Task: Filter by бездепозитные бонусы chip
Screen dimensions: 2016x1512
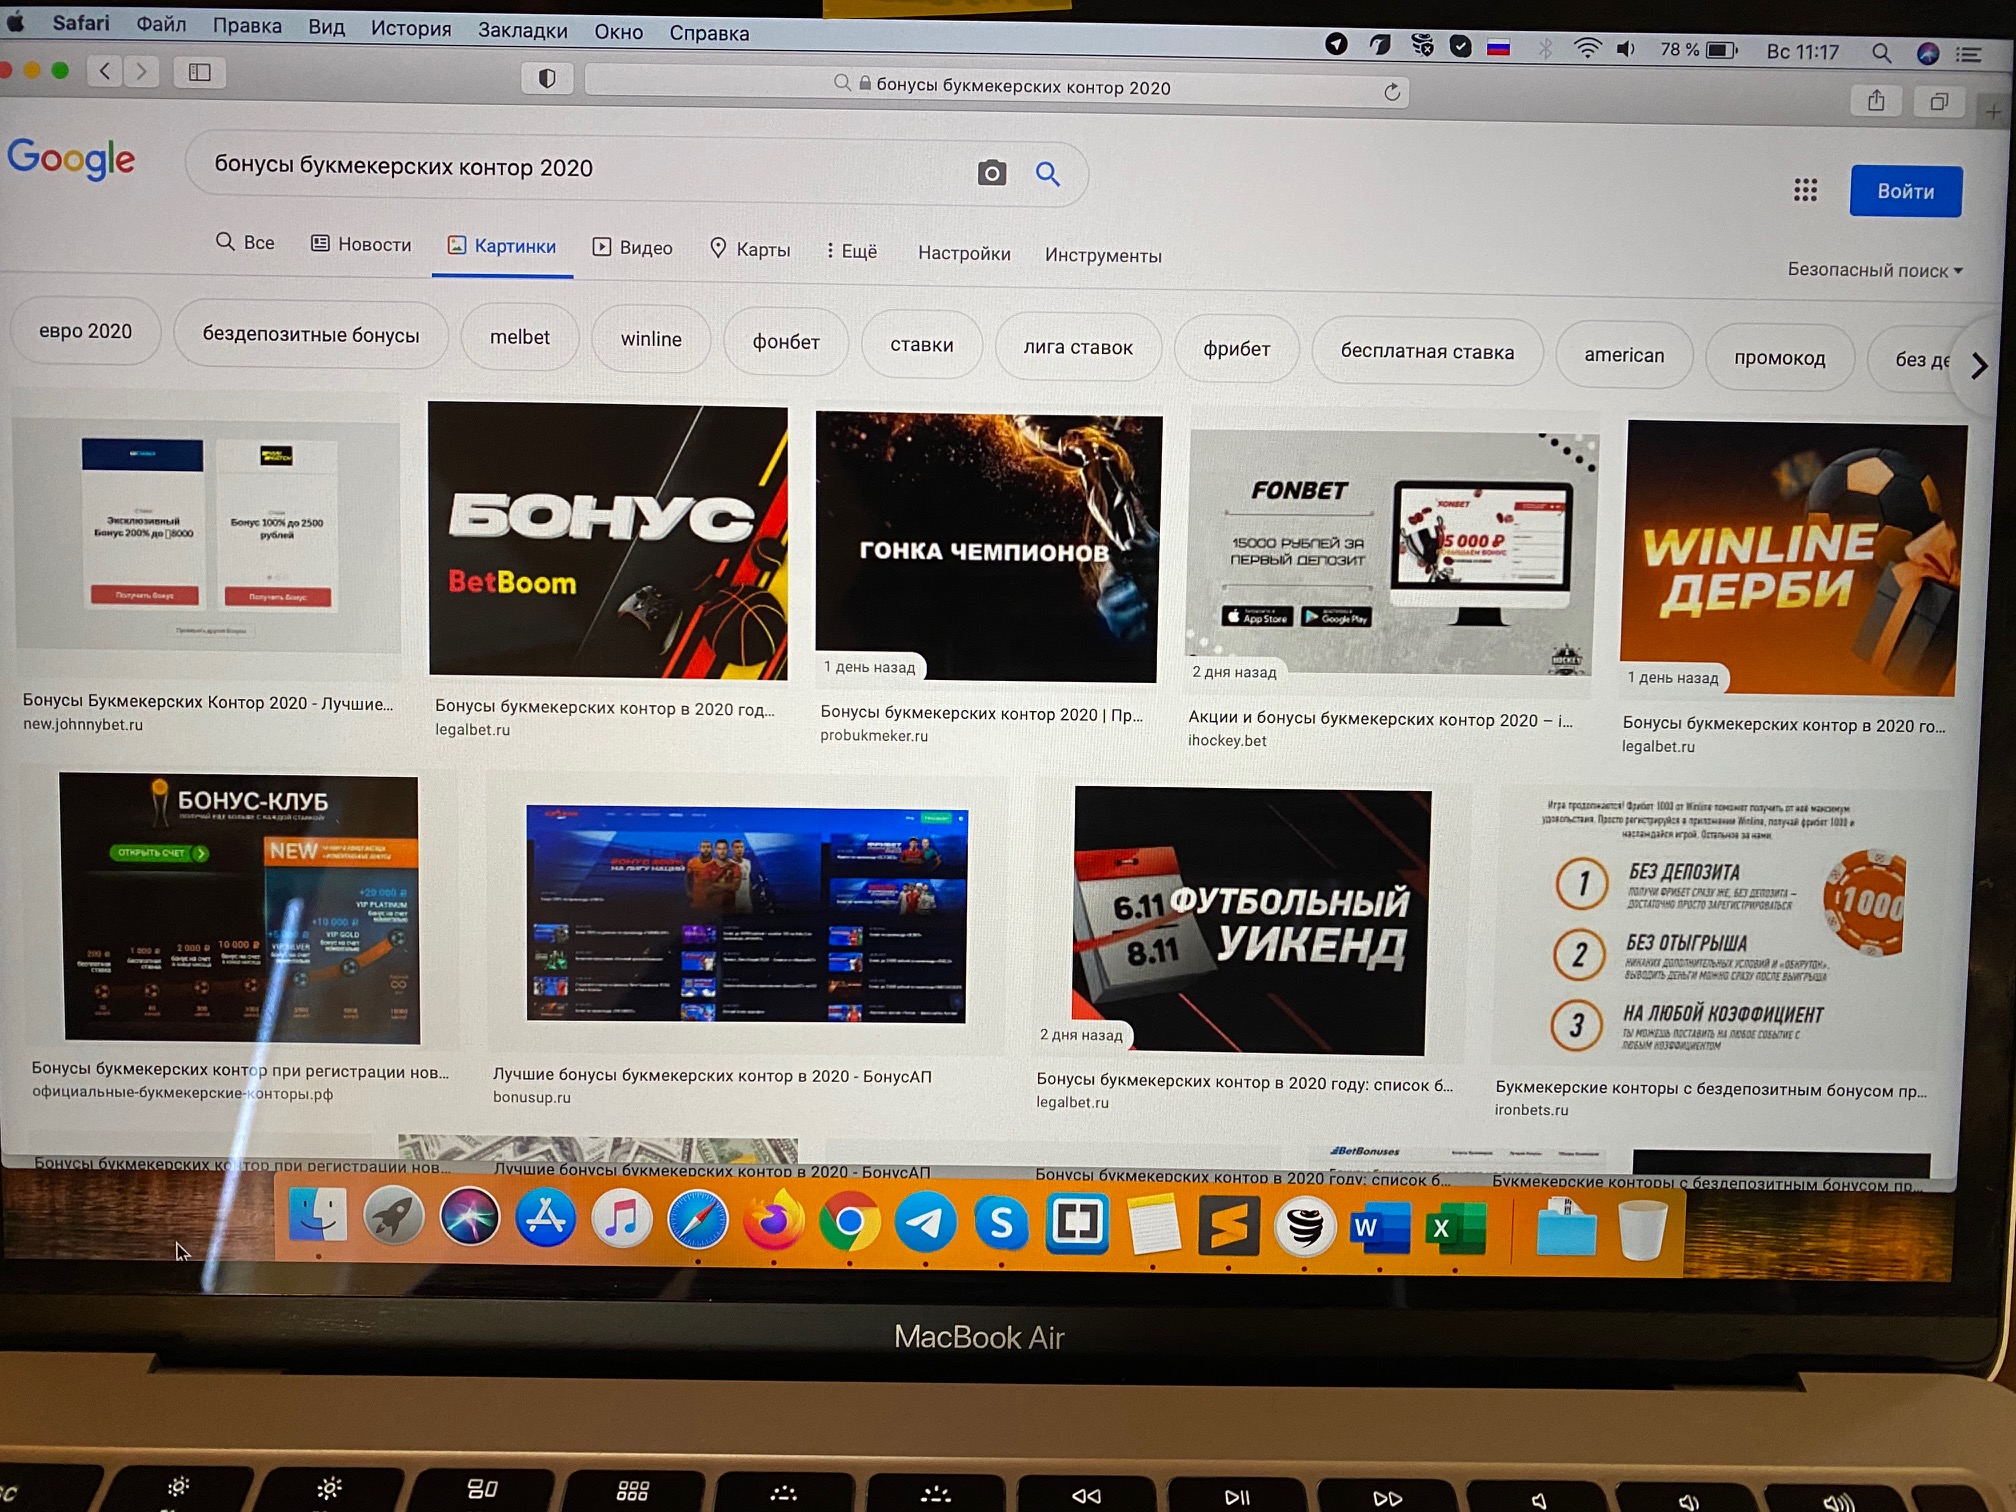Action: click(x=311, y=334)
